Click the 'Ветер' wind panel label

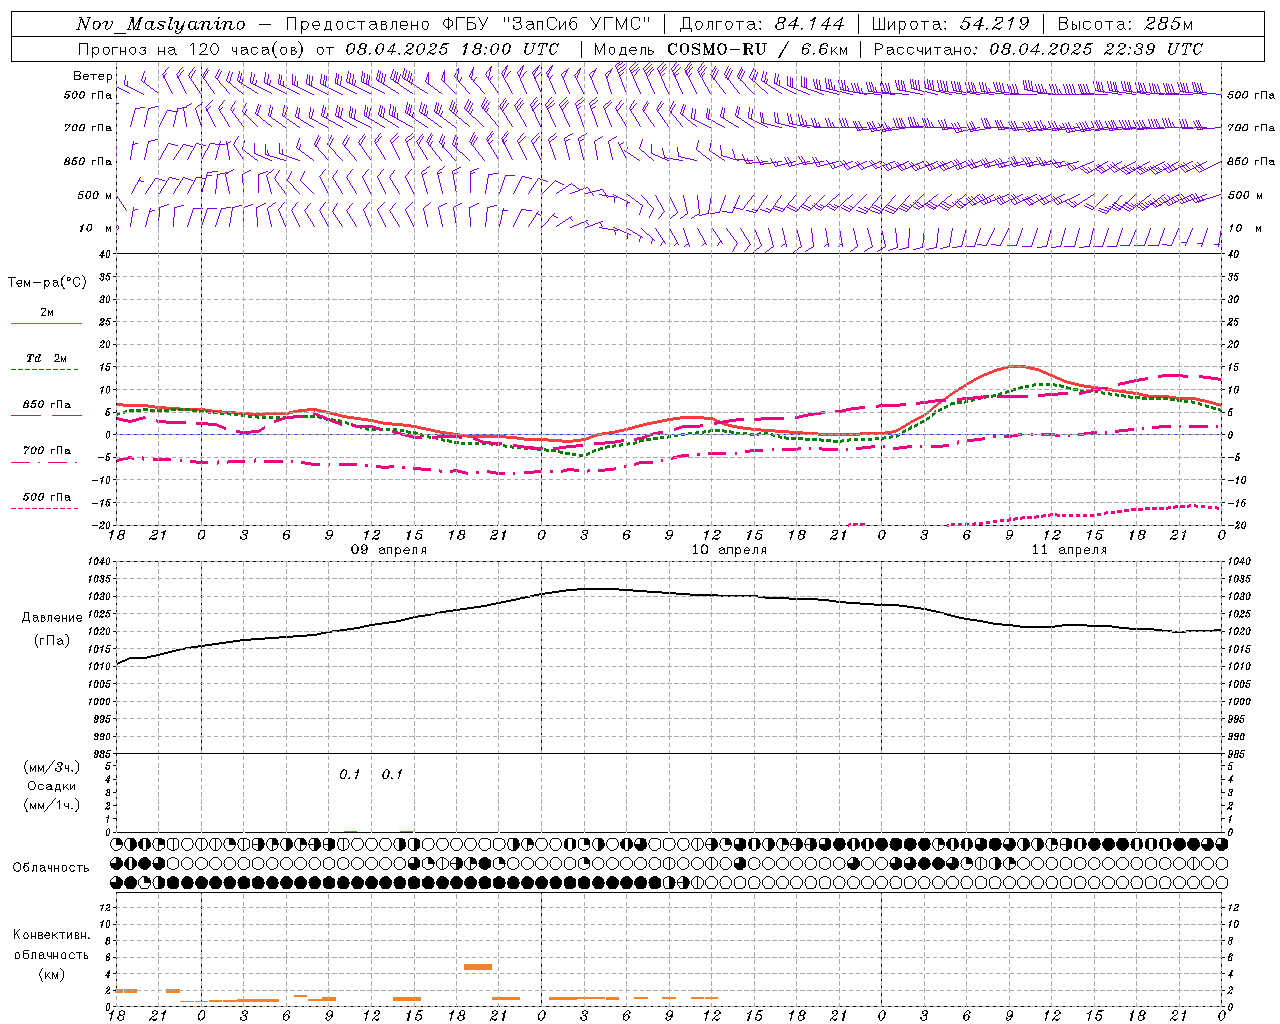click(x=93, y=76)
